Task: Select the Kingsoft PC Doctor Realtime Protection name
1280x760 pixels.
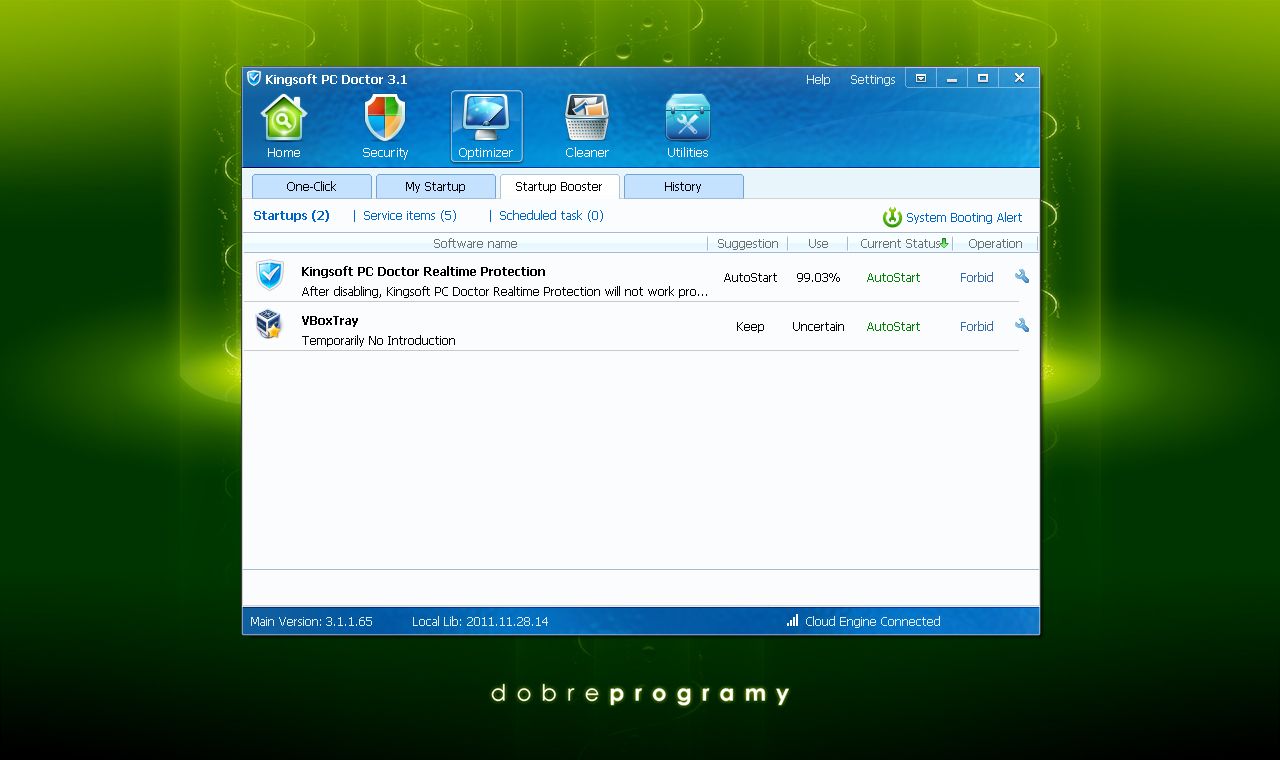Action: tap(423, 271)
